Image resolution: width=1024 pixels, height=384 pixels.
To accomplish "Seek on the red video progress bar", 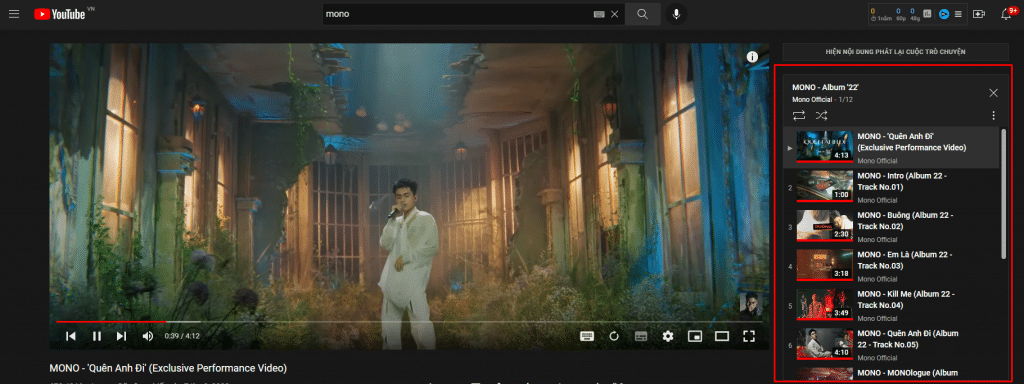I will [408, 321].
